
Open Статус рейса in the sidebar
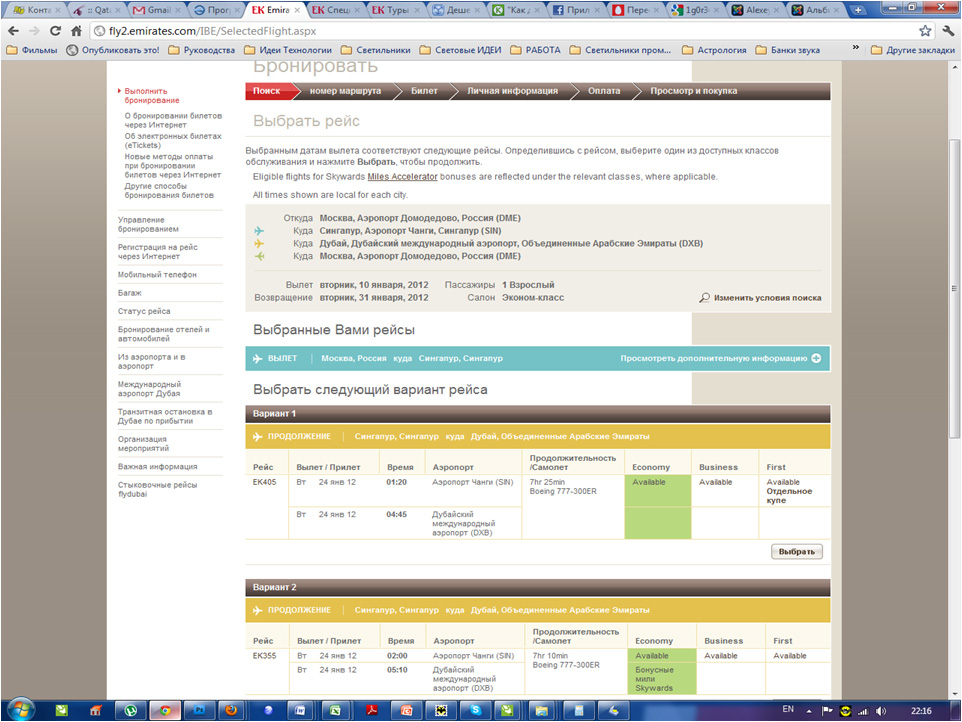click(x=144, y=311)
